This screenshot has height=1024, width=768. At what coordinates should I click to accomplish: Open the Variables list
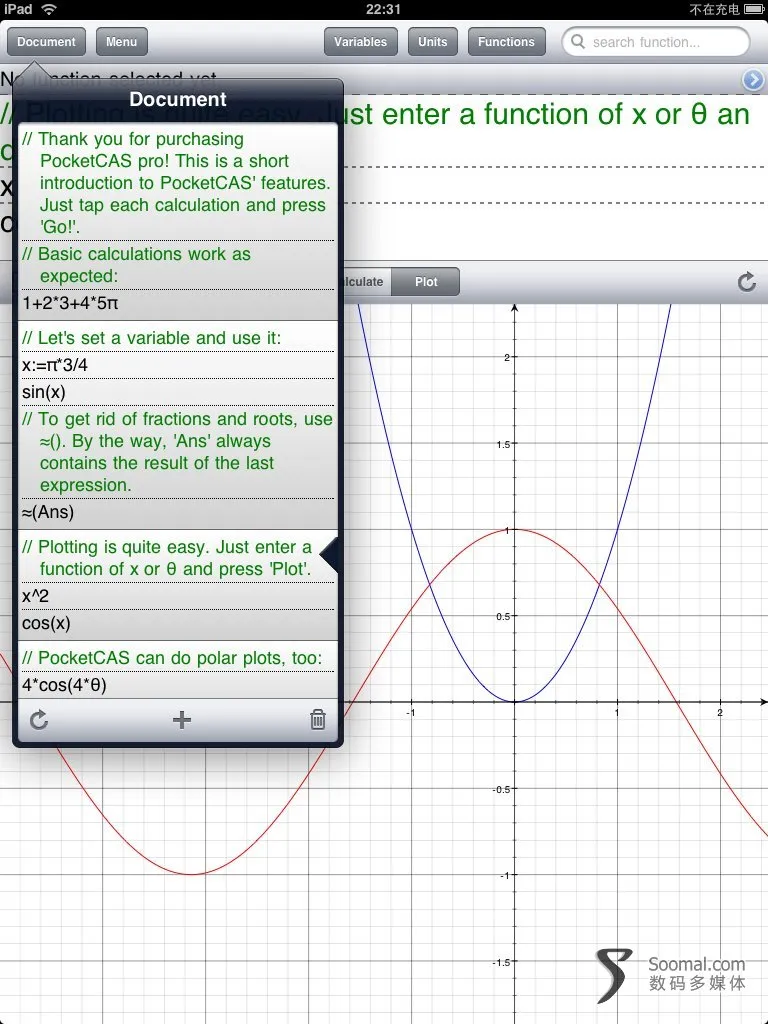pyautogui.click(x=360, y=42)
